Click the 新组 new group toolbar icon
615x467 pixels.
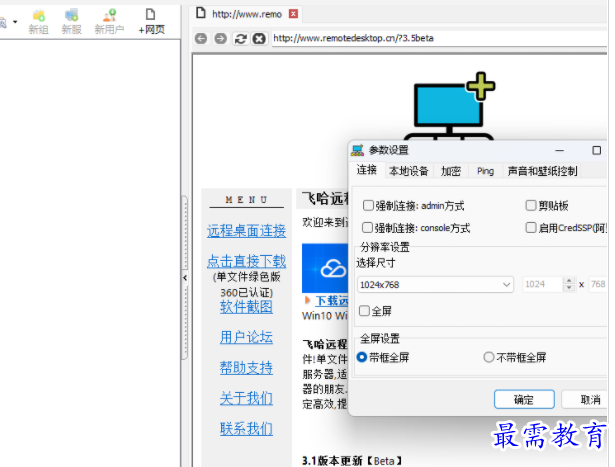pyautogui.click(x=38, y=22)
